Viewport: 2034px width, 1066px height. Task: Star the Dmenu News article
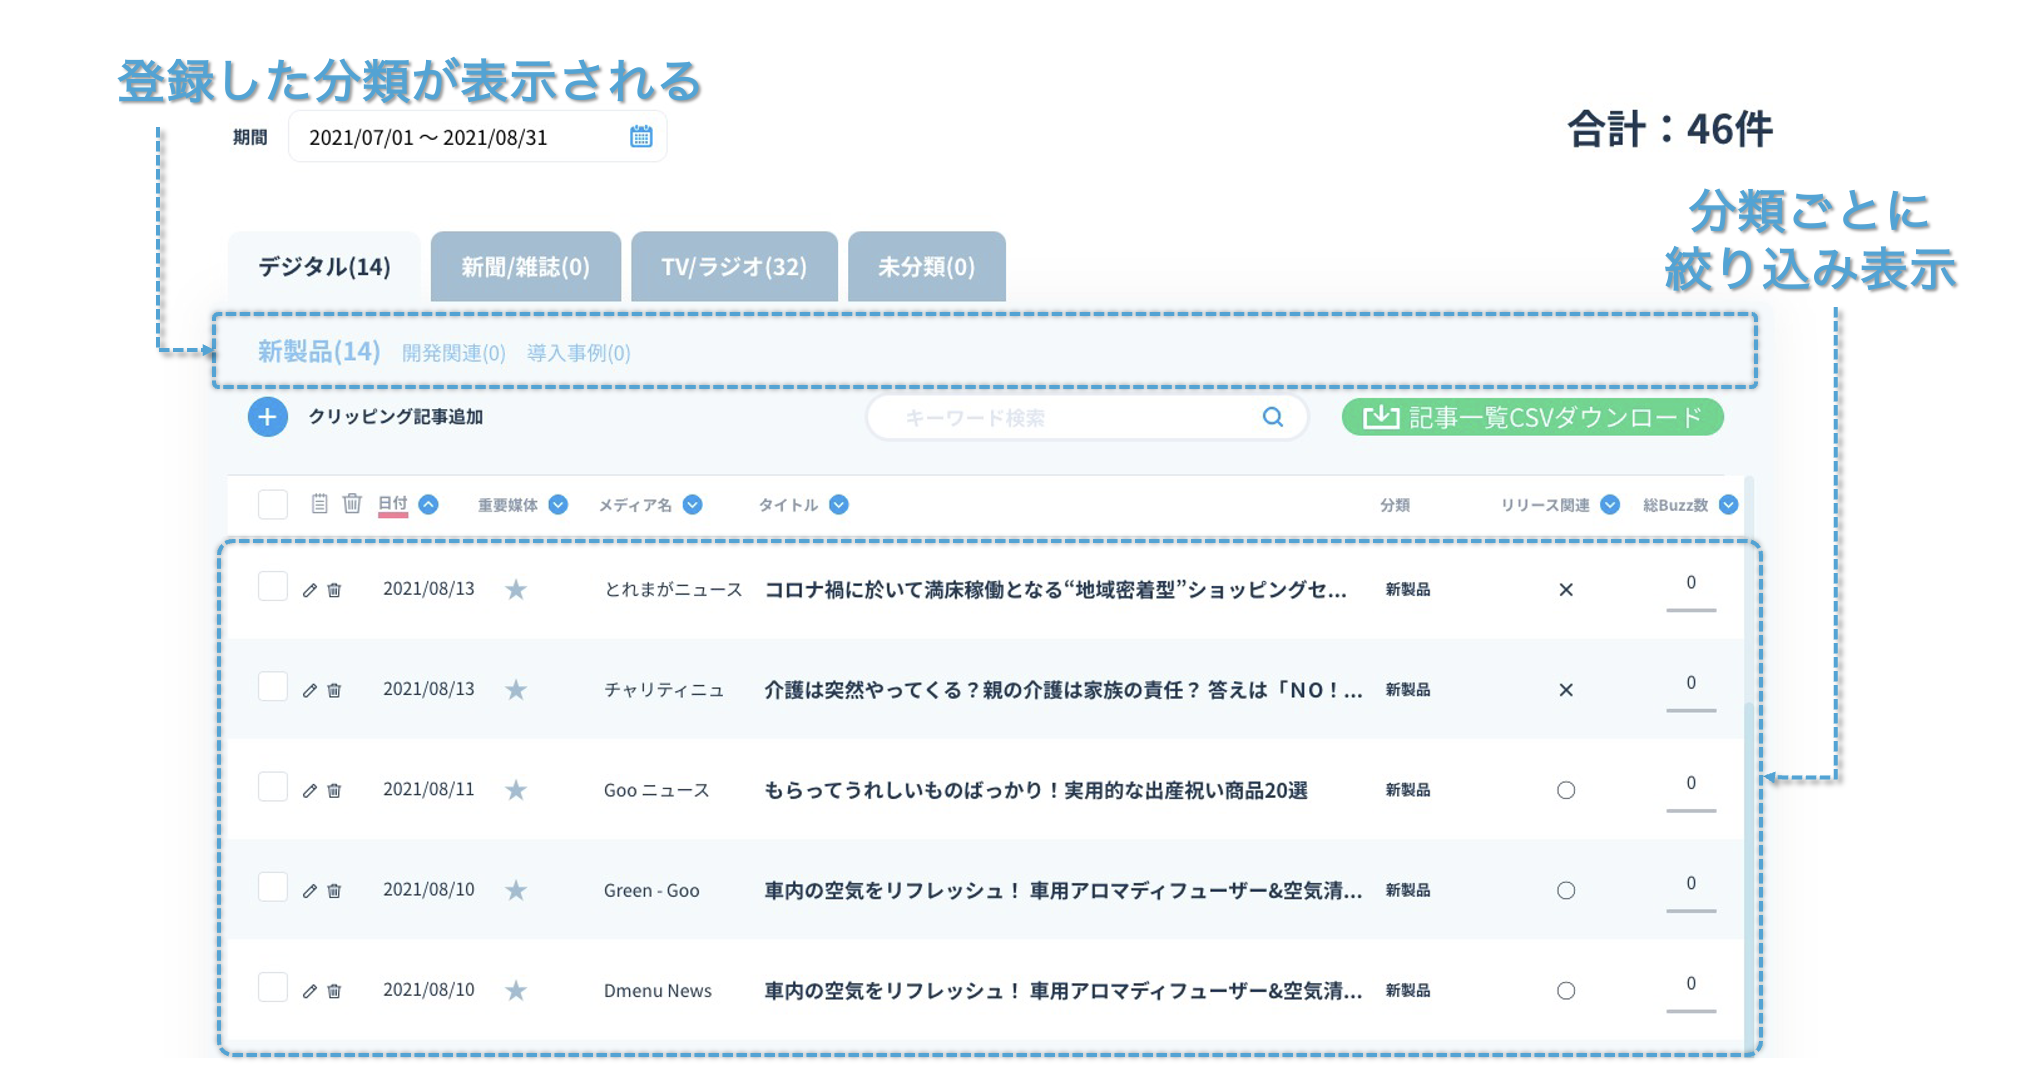point(516,991)
